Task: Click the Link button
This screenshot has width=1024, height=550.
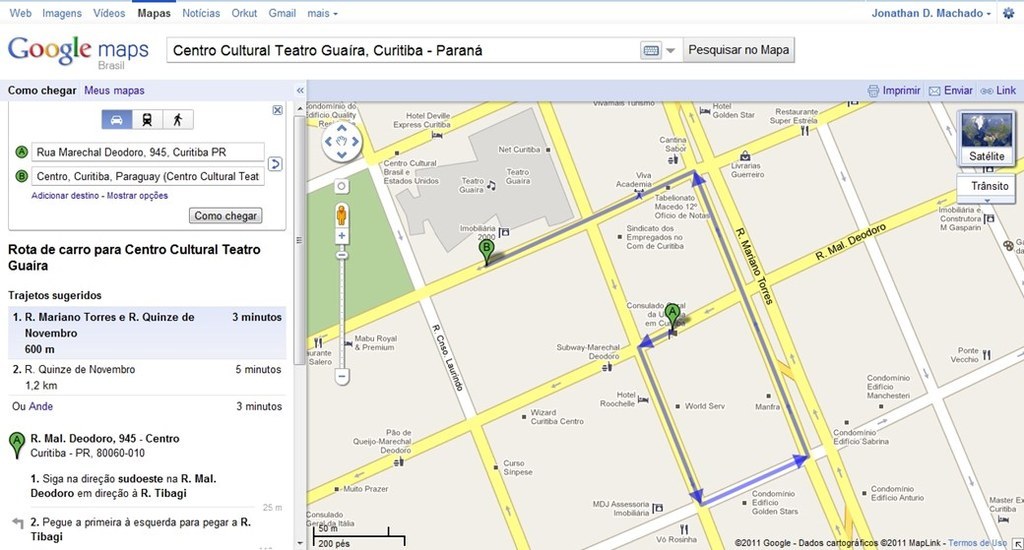Action: 999,91
